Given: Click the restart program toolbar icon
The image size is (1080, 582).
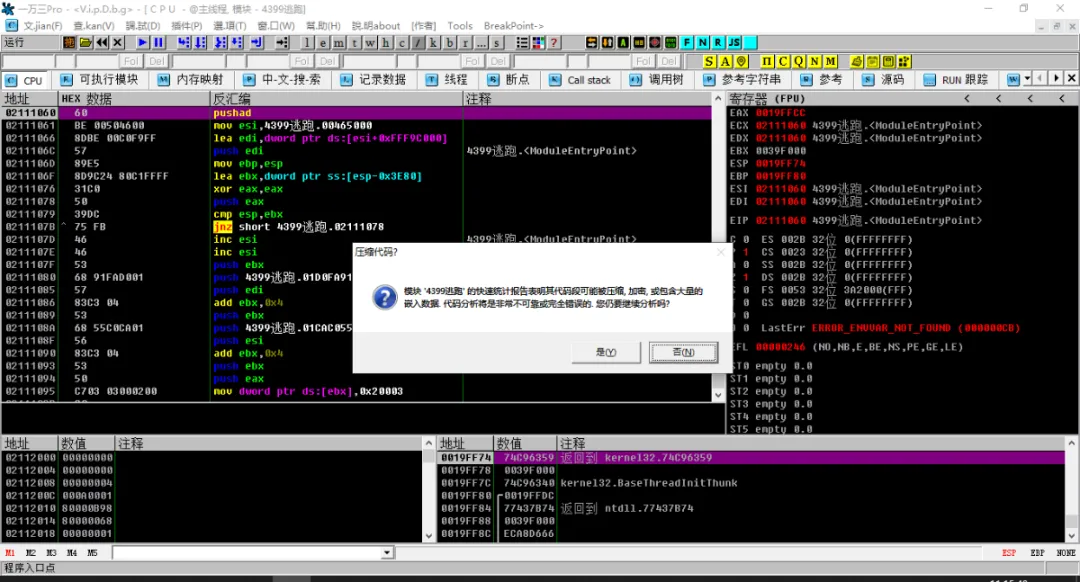Looking at the screenshot, I should [x=69, y=42].
